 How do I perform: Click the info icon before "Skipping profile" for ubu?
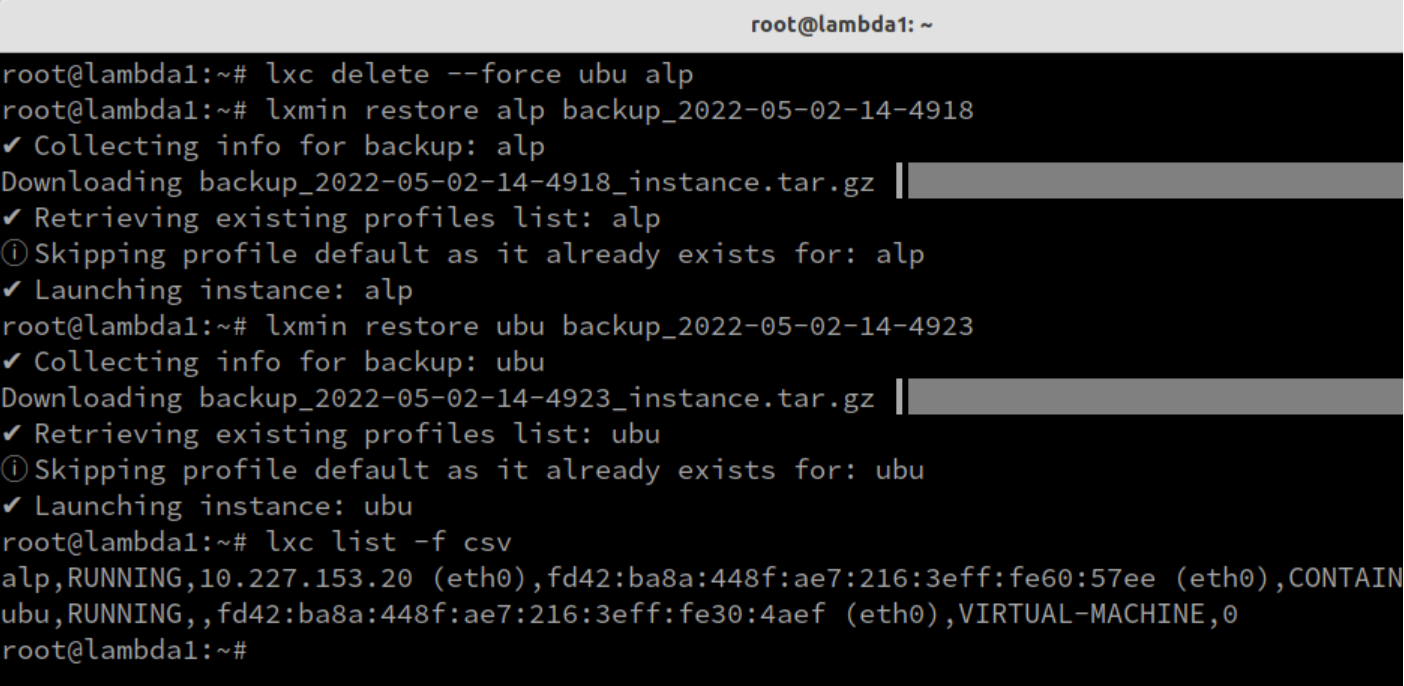click(13, 471)
